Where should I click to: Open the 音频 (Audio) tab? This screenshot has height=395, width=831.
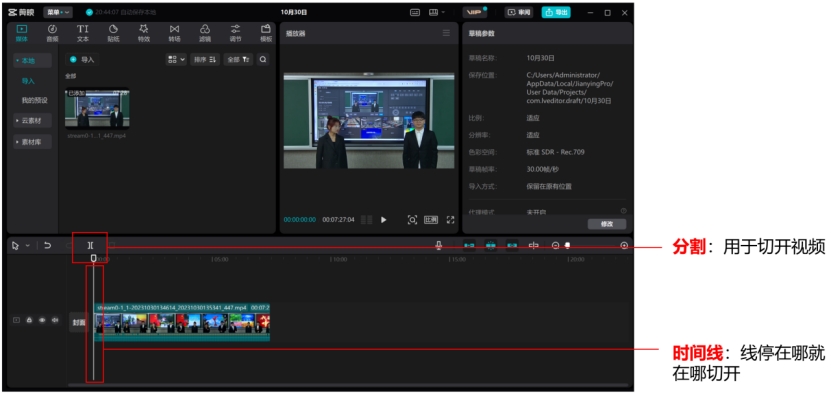tap(52, 33)
